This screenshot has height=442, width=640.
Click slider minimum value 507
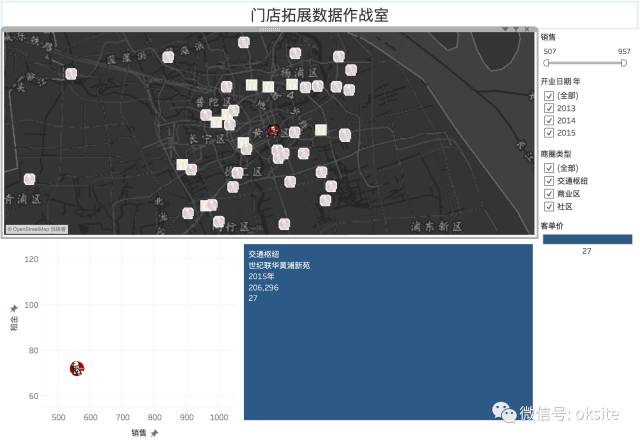[x=550, y=51]
